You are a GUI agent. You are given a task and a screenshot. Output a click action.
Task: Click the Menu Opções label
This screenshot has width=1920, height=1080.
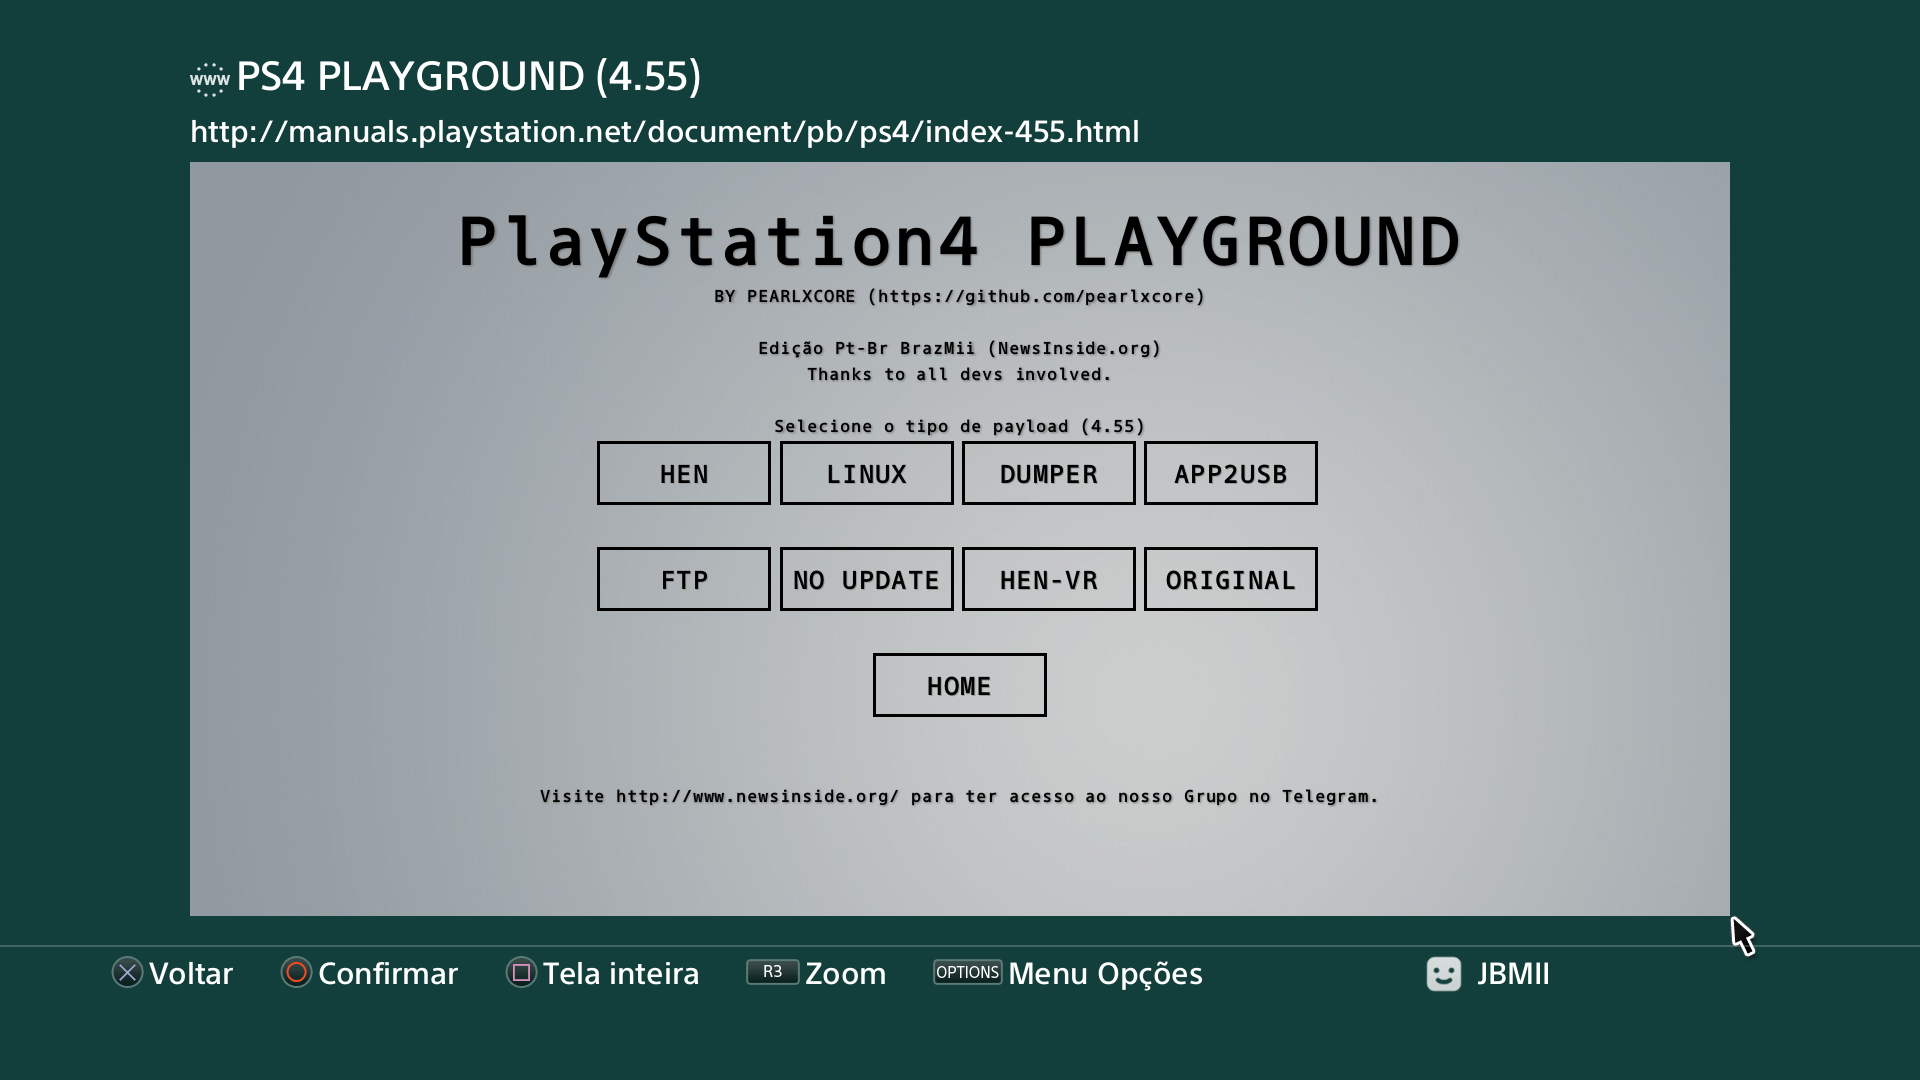[1105, 975]
